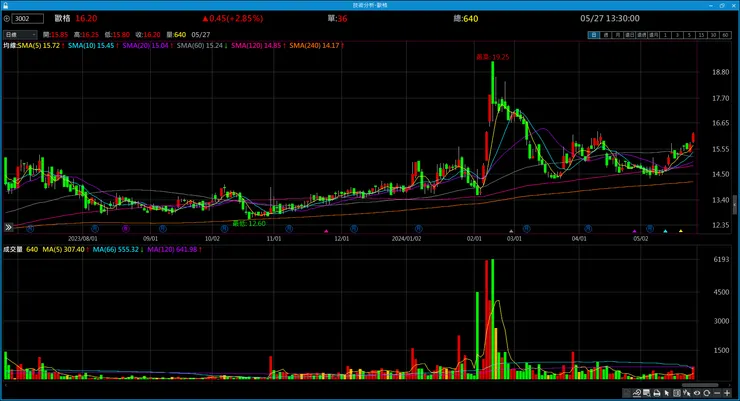This screenshot has height=401, width=740.
Task: Click the stock code field showing 3002
Action: click(x=28, y=18)
